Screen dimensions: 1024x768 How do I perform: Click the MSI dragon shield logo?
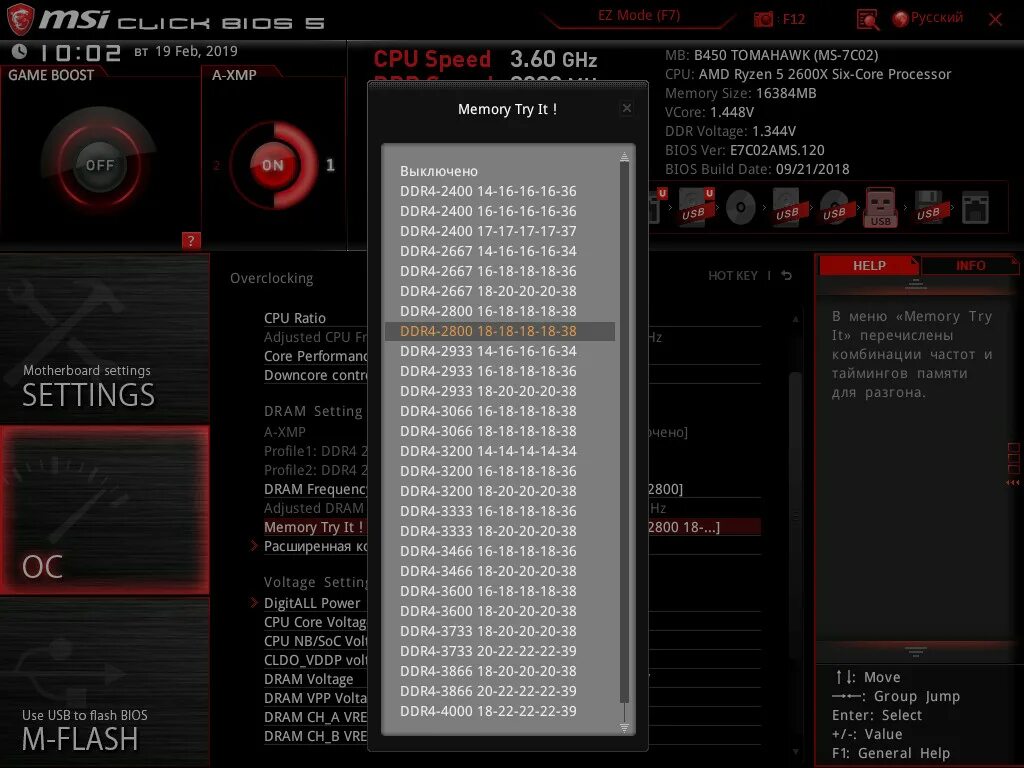coord(20,19)
